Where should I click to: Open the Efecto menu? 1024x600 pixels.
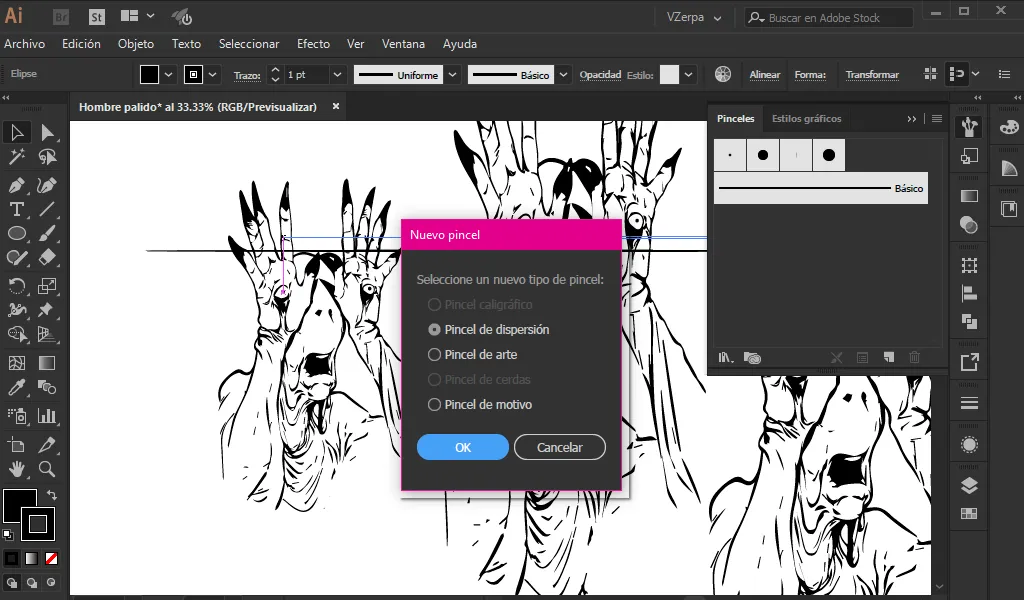point(313,44)
